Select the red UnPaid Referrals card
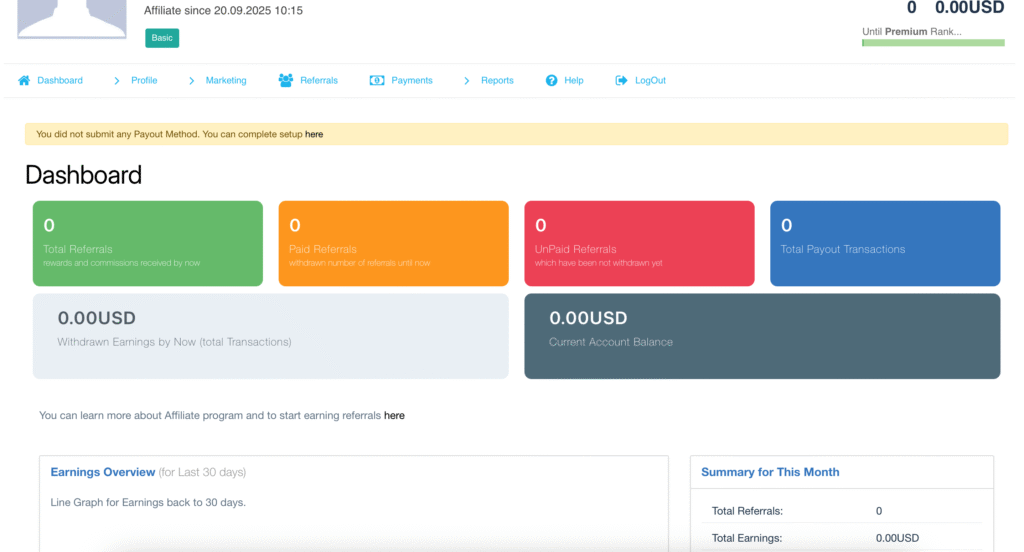Image resolution: width=1024 pixels, height=552 pixels. coord(639,243)
